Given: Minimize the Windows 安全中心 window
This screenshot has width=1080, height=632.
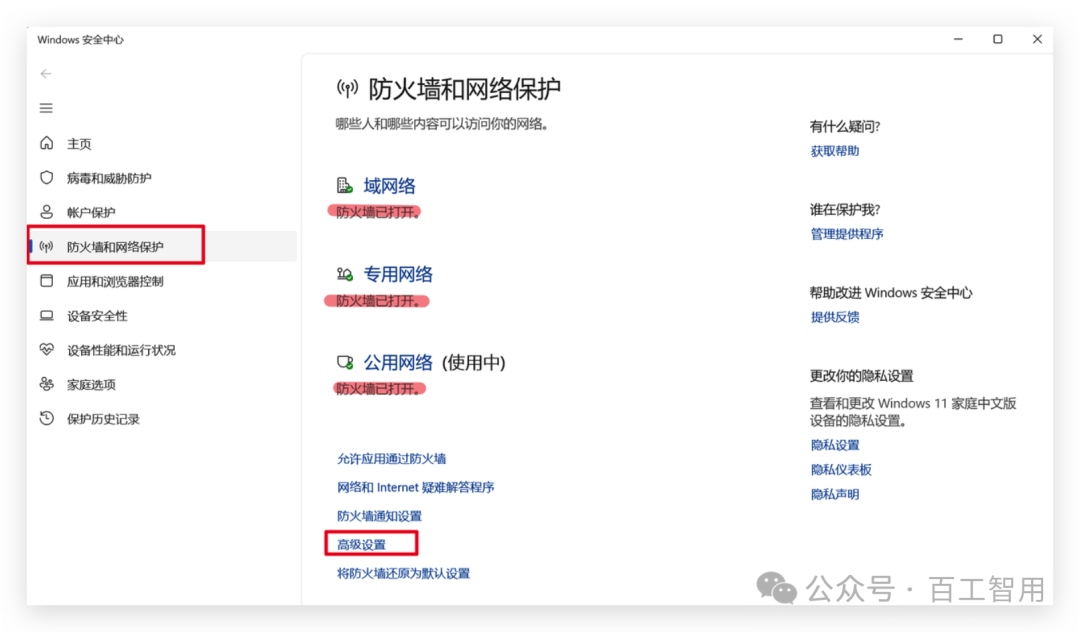Looking at the screenshot, I should (958, 39).
